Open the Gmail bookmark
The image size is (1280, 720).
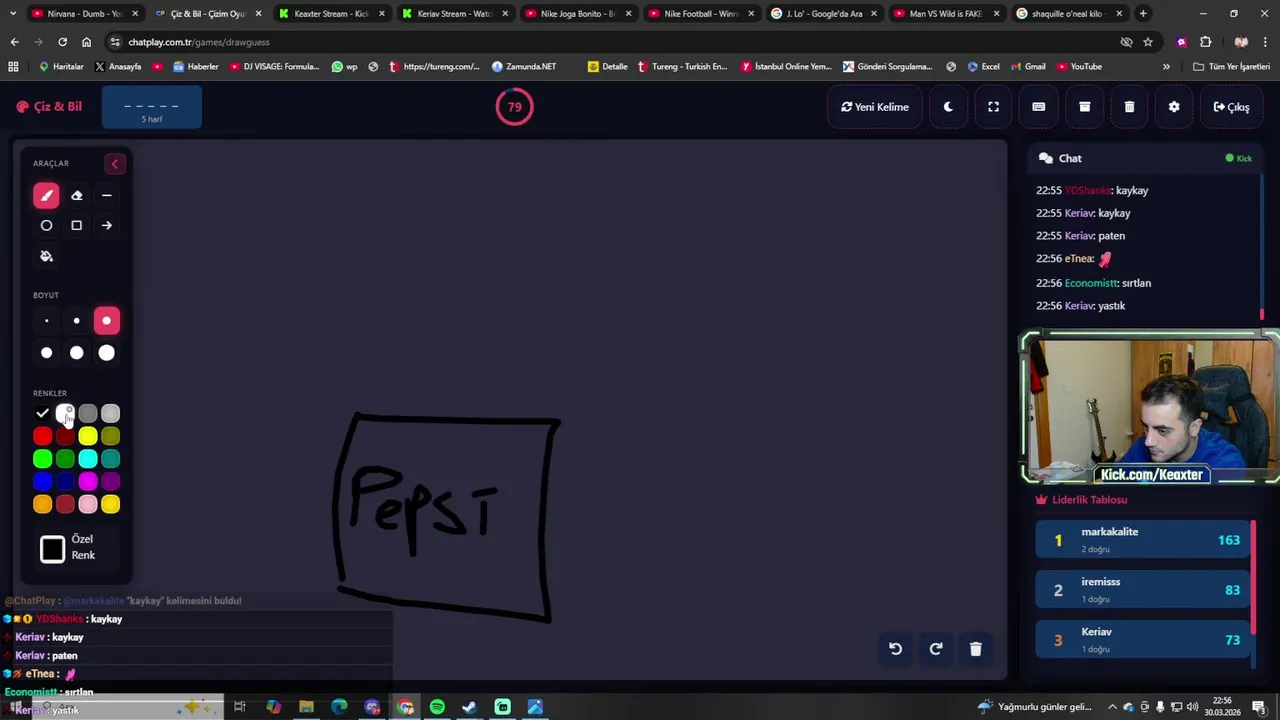point(1027,67)
